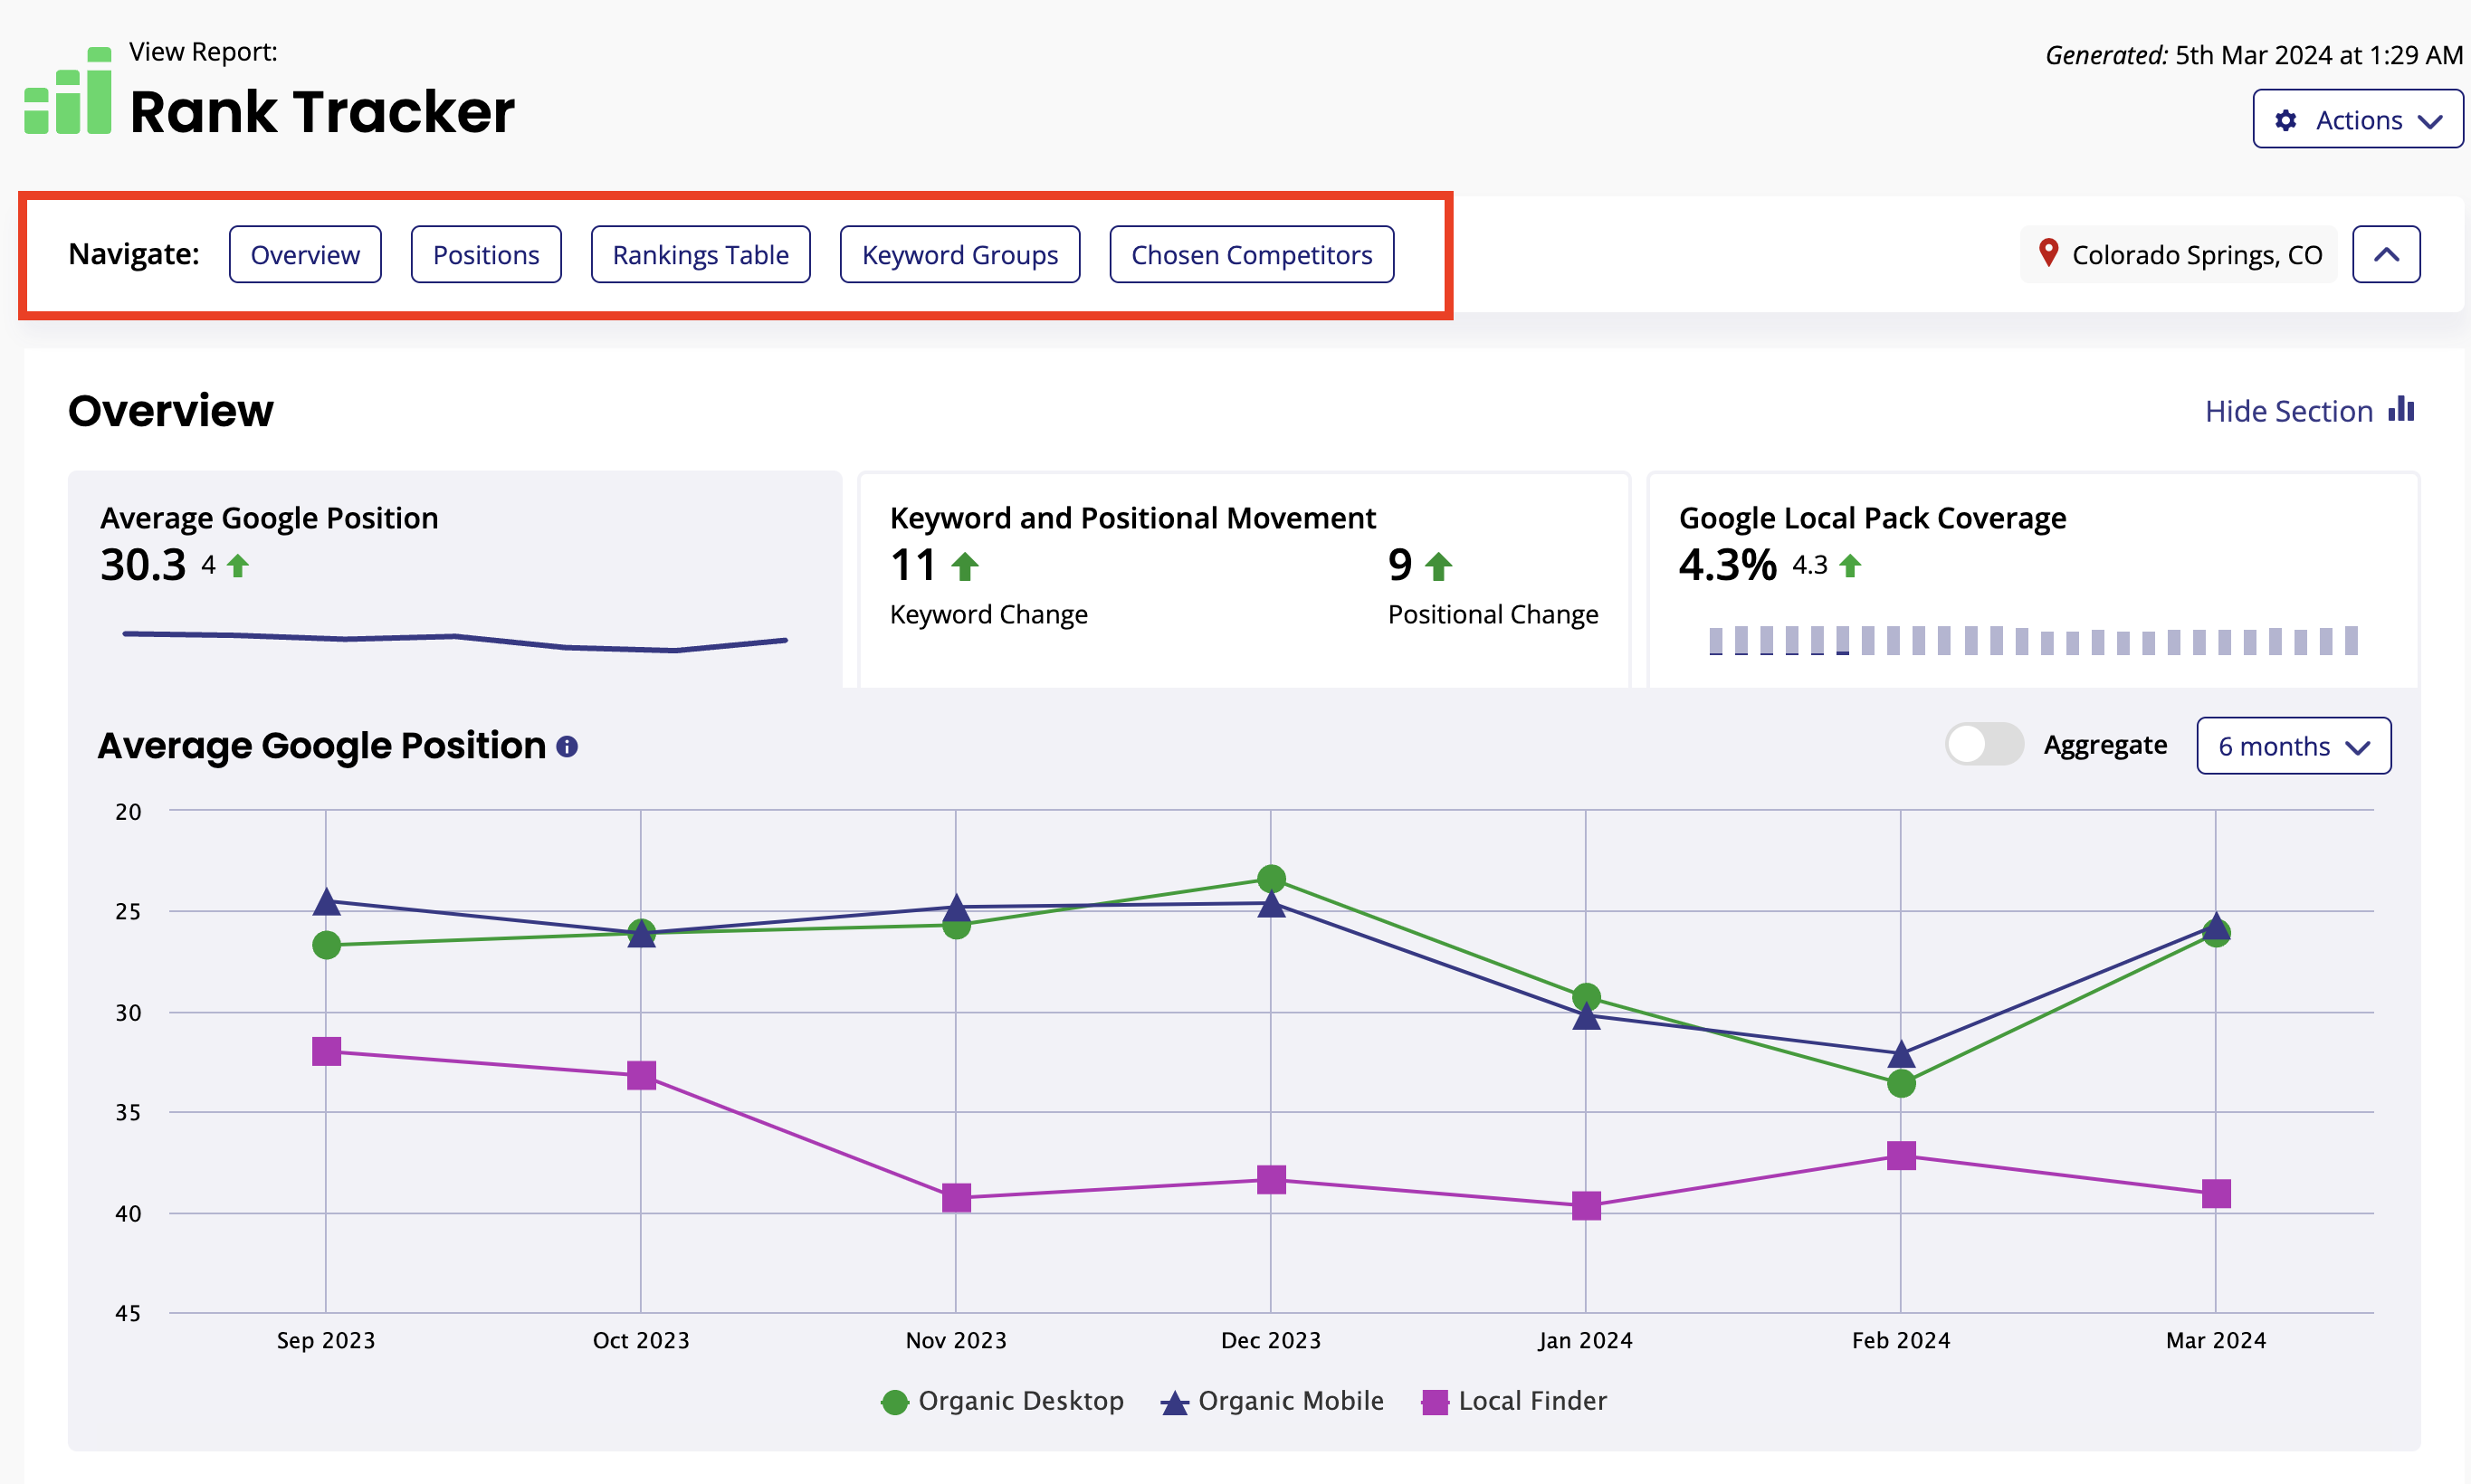Click the Organic Mobile triangle legend icon

point(1174,1402)
